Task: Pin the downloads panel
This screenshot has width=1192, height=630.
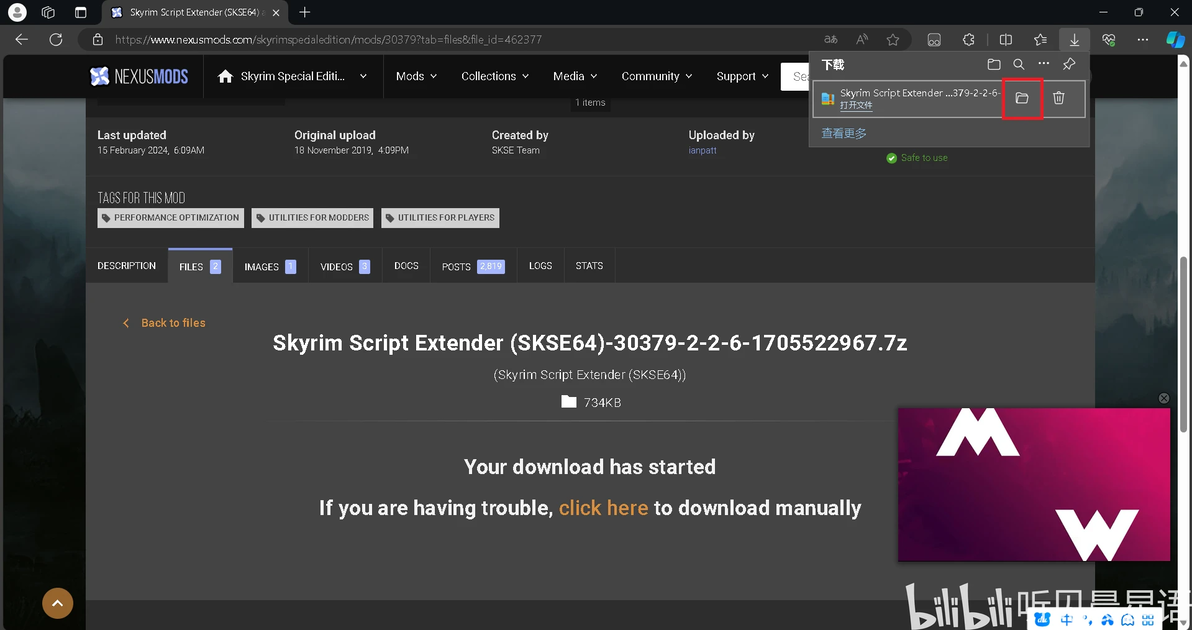Action: [1069, 65]
